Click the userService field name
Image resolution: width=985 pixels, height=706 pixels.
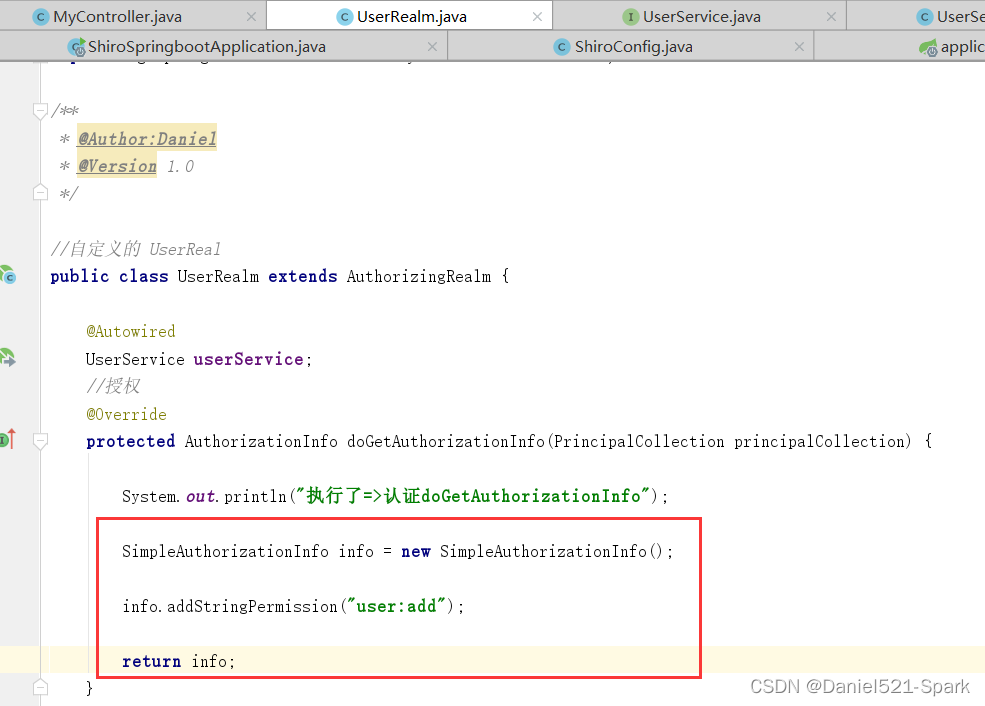(248, 359)
